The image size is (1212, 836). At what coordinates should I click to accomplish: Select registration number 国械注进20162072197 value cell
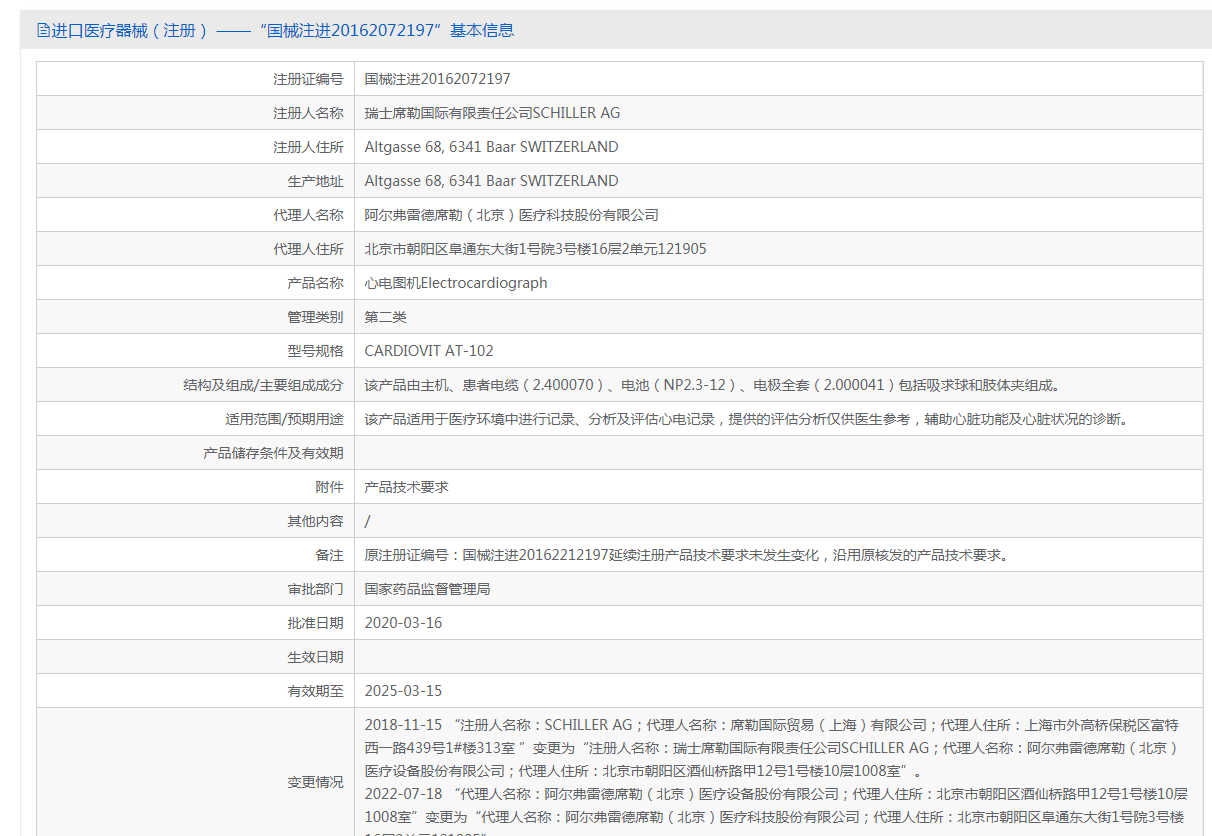click(x=437, y=79)
